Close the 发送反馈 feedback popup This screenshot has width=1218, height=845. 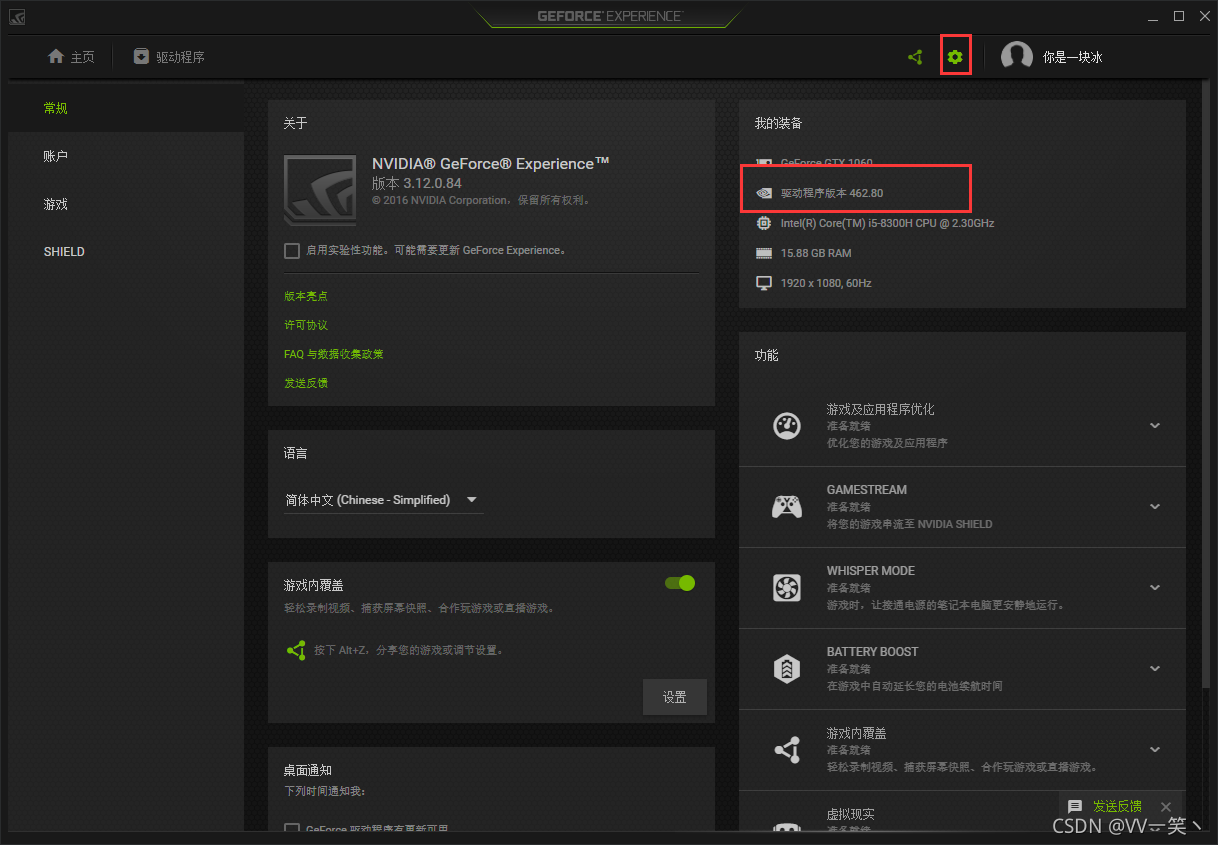pyautogui.click(x=1165, y=806)
